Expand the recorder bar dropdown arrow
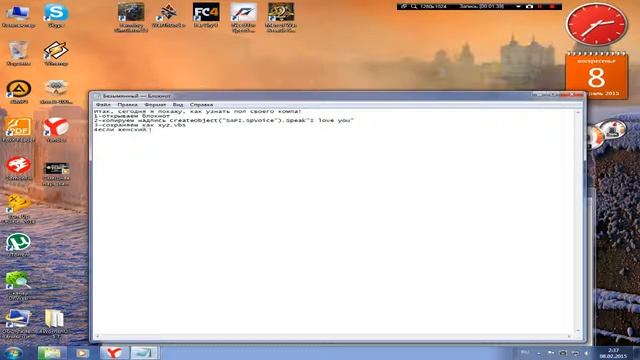The height and width of the screenshot is (360, 640). tap(518, 7)
